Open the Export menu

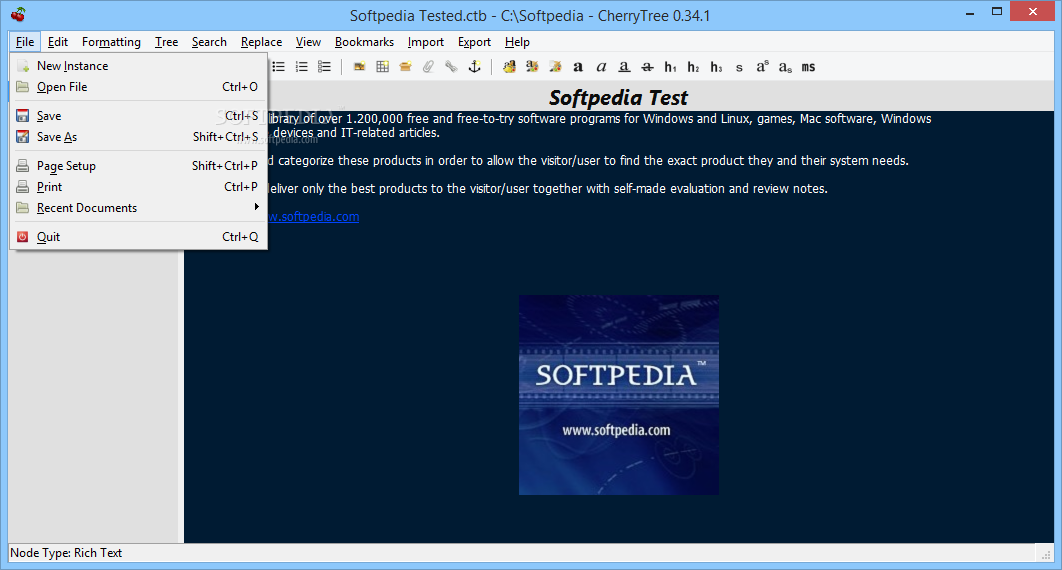474,42
